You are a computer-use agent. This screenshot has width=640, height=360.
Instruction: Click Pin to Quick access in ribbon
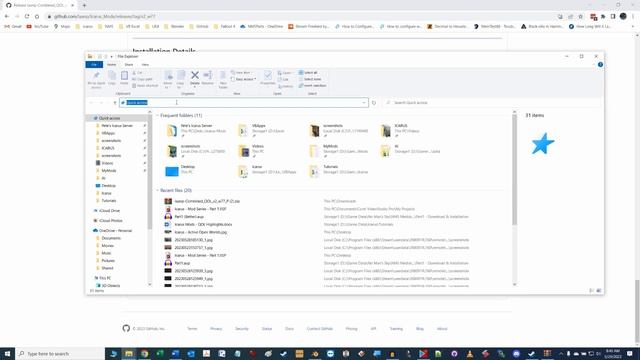(96, 80)
